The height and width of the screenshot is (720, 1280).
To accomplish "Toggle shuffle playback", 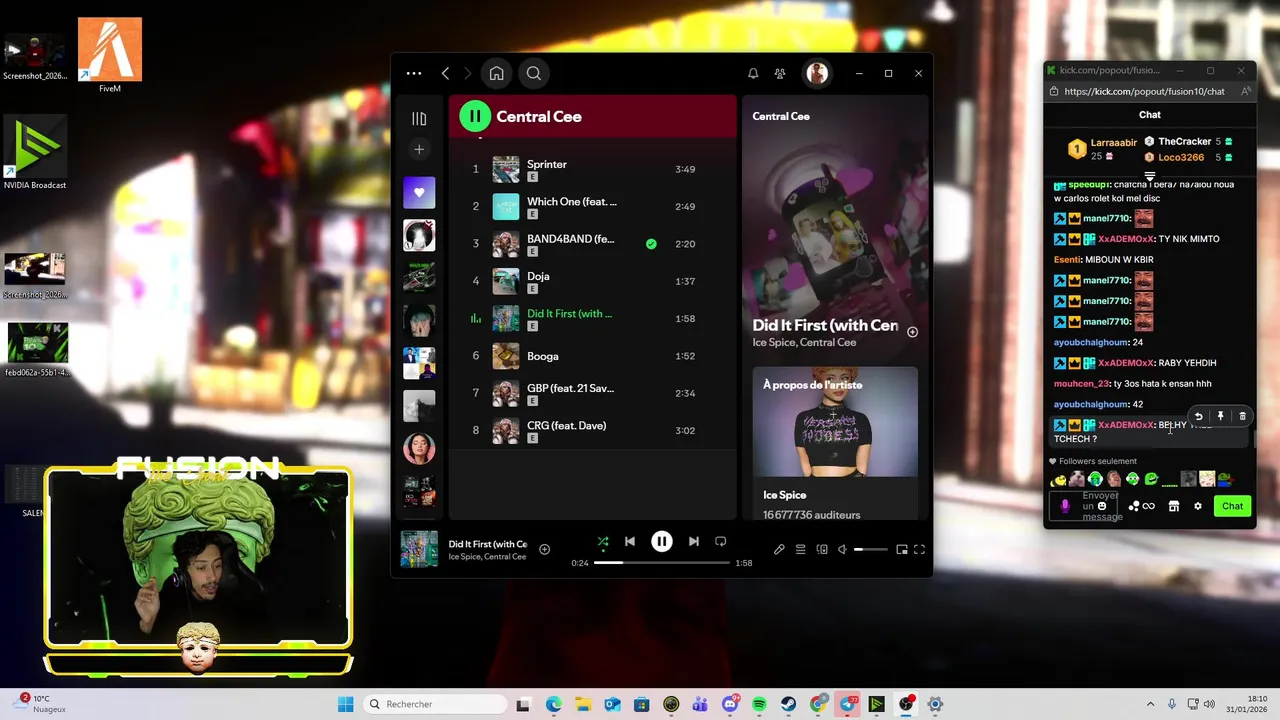I will point(603,542).
